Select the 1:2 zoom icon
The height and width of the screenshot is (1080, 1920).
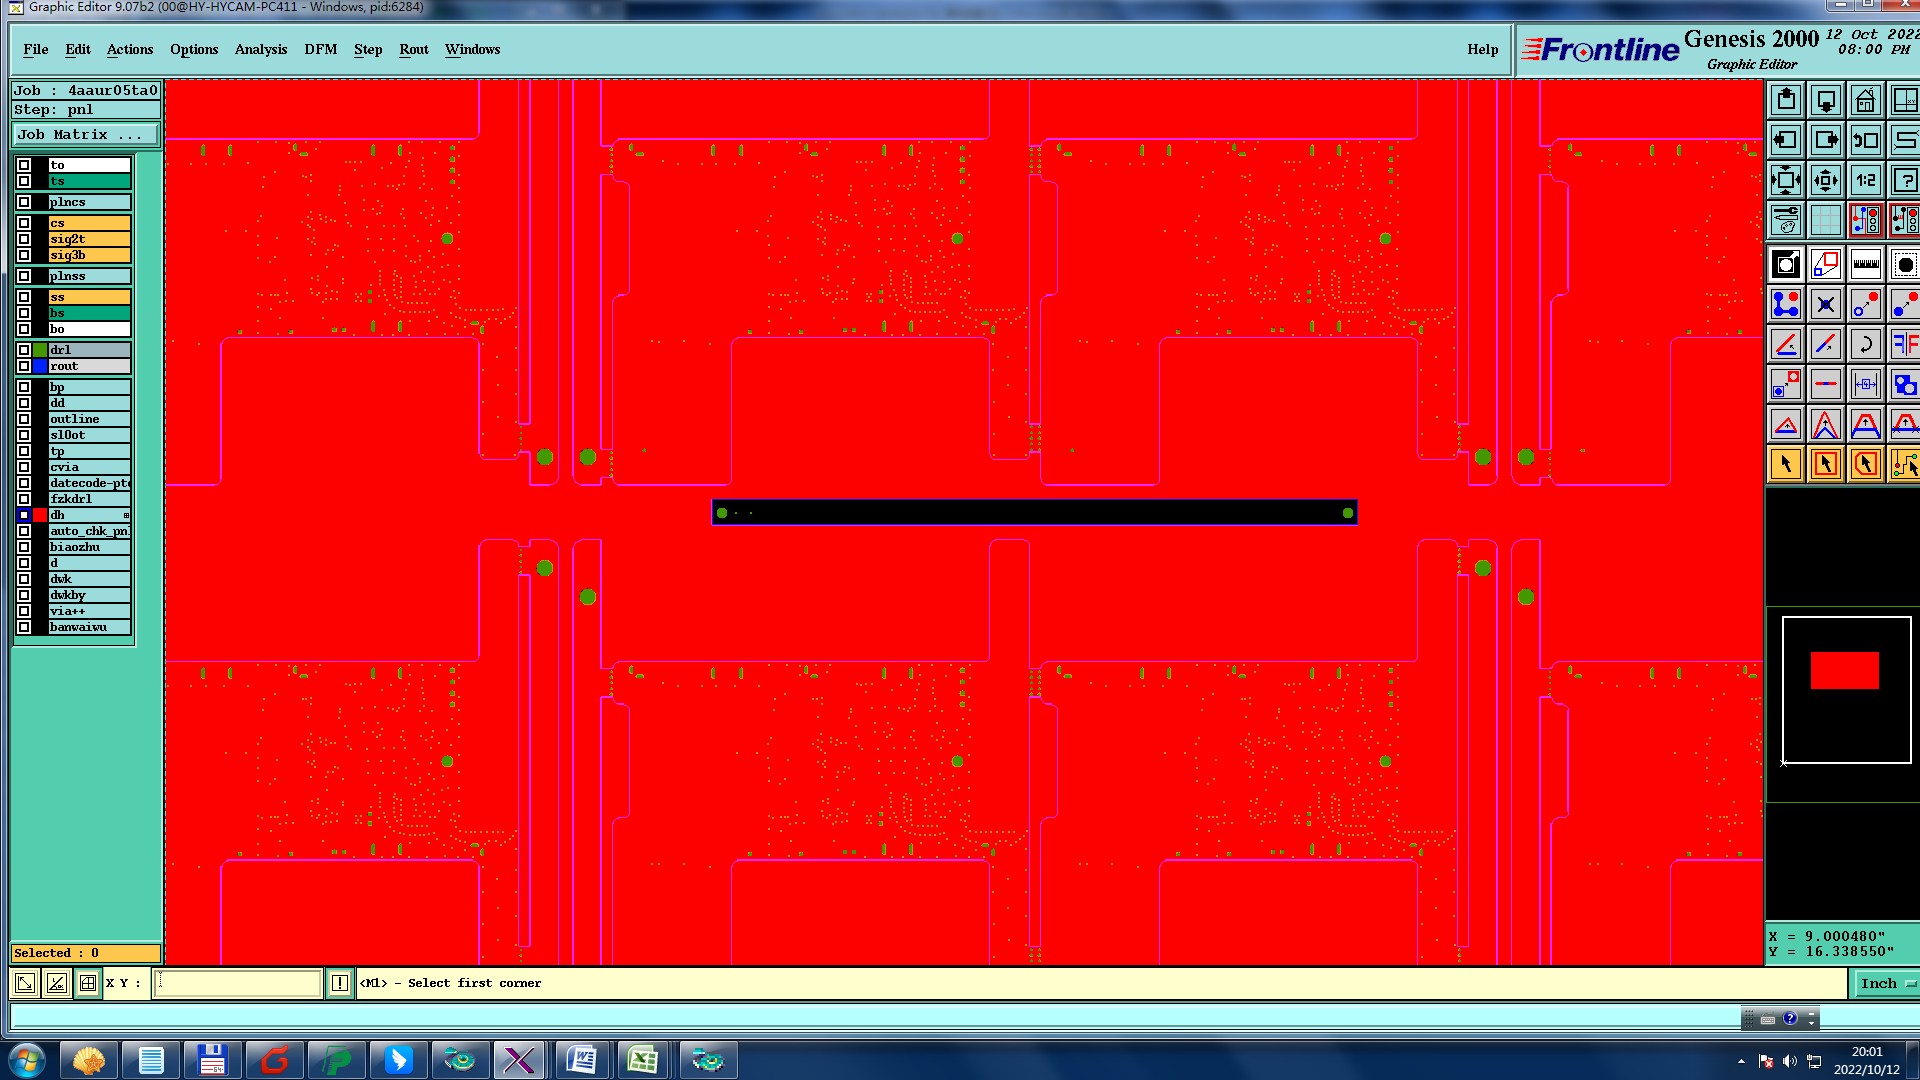point(1865,181)
